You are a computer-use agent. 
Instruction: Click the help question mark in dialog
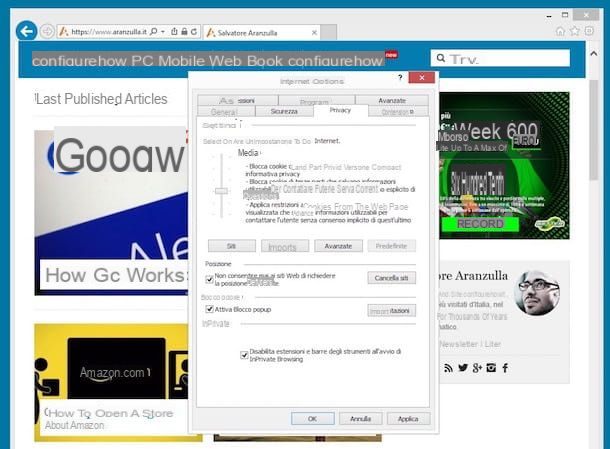(400, 77)
